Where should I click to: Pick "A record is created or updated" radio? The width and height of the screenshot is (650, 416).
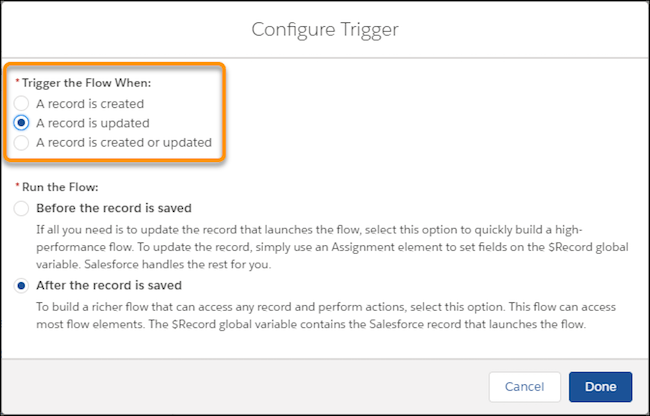pyautogui.click(x=22, y=143)
